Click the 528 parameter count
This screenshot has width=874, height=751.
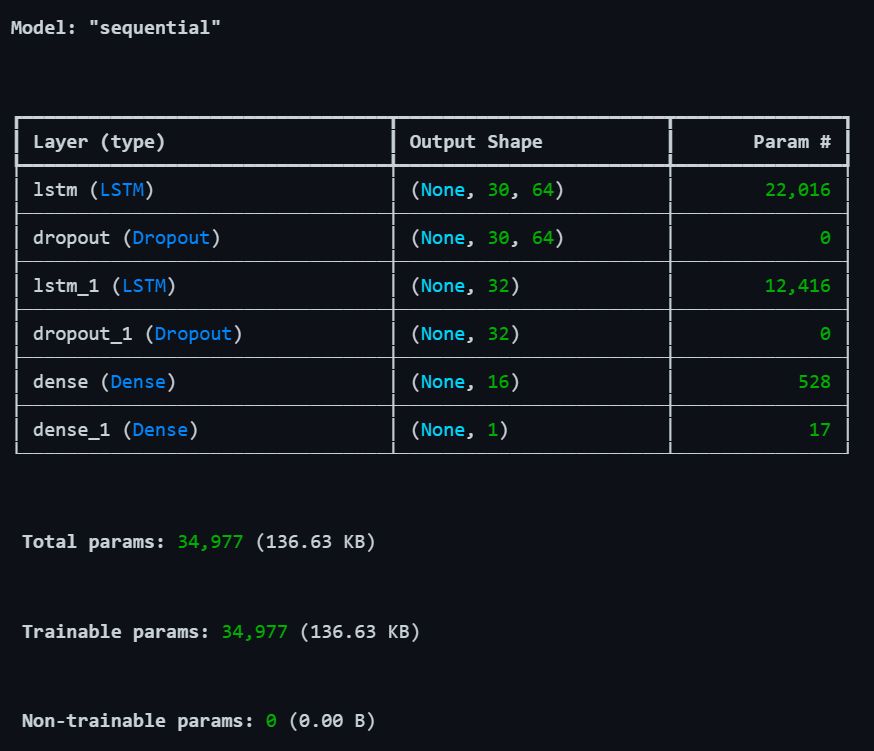click(x=813, y=382)
